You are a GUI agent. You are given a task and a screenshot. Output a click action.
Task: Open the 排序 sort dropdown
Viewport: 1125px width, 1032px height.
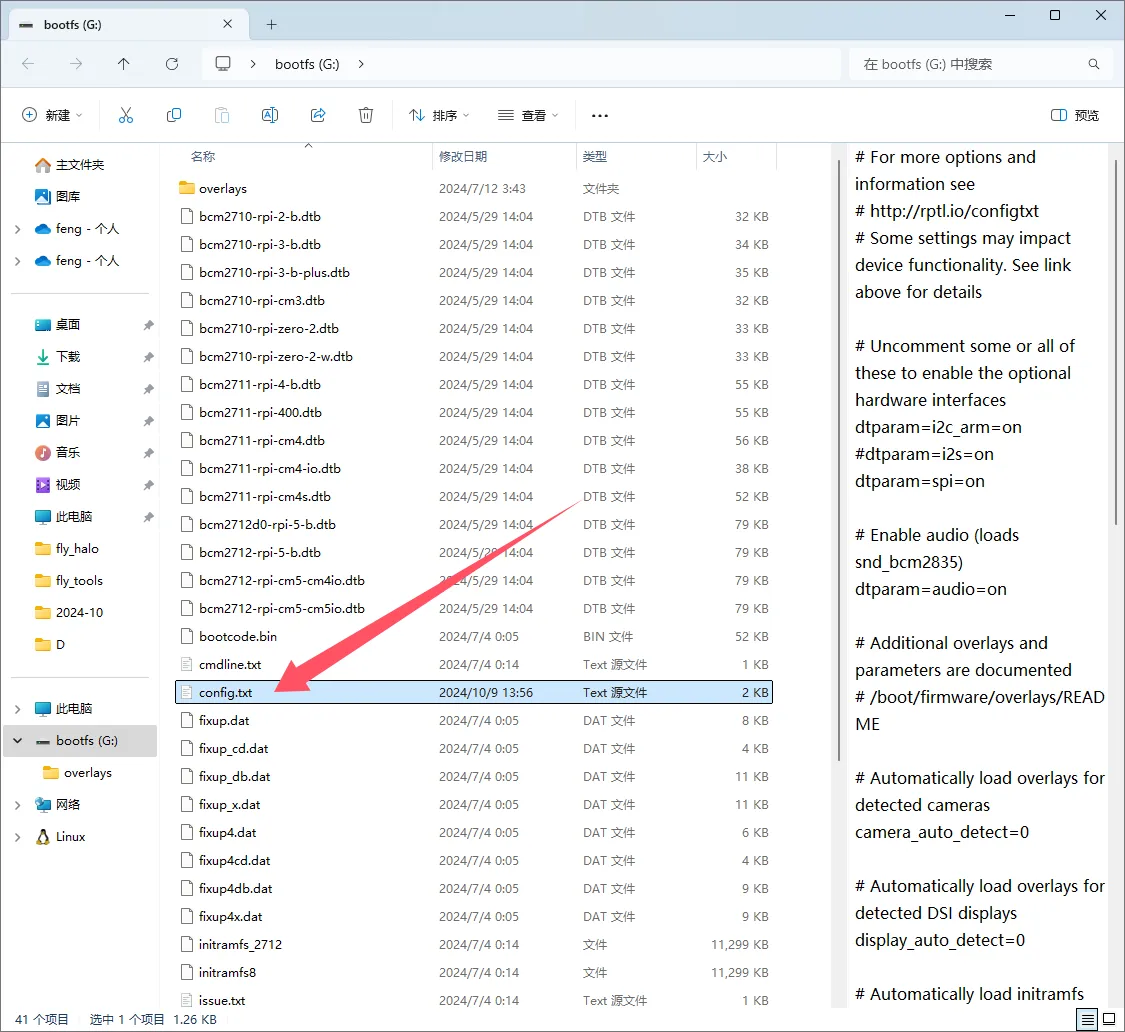(439, 115)
